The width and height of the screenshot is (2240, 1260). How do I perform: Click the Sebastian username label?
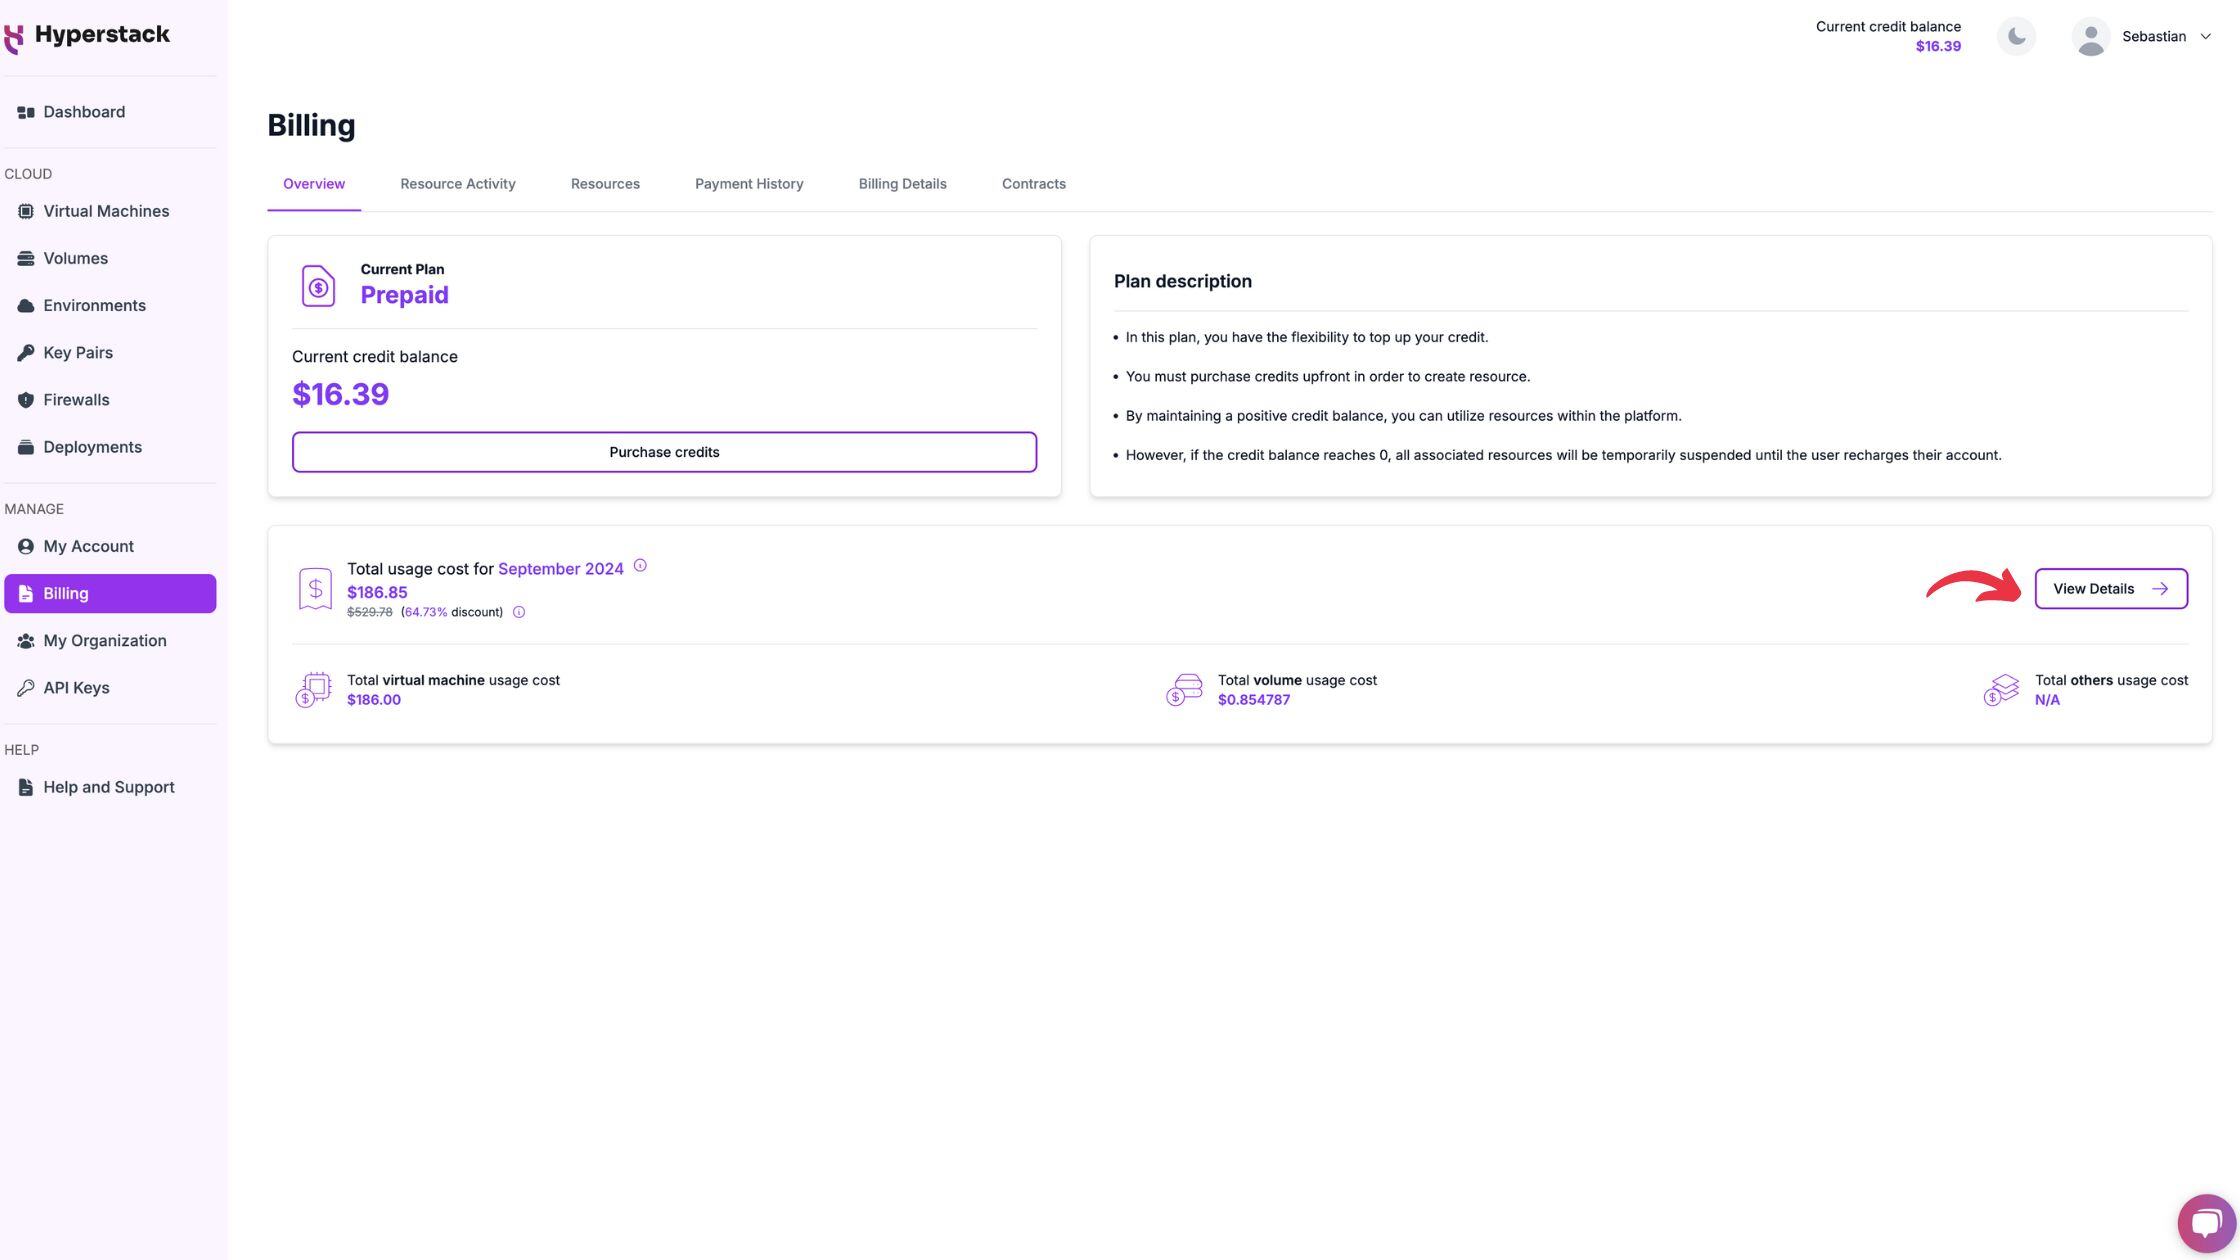click(x=2154, y=37)
